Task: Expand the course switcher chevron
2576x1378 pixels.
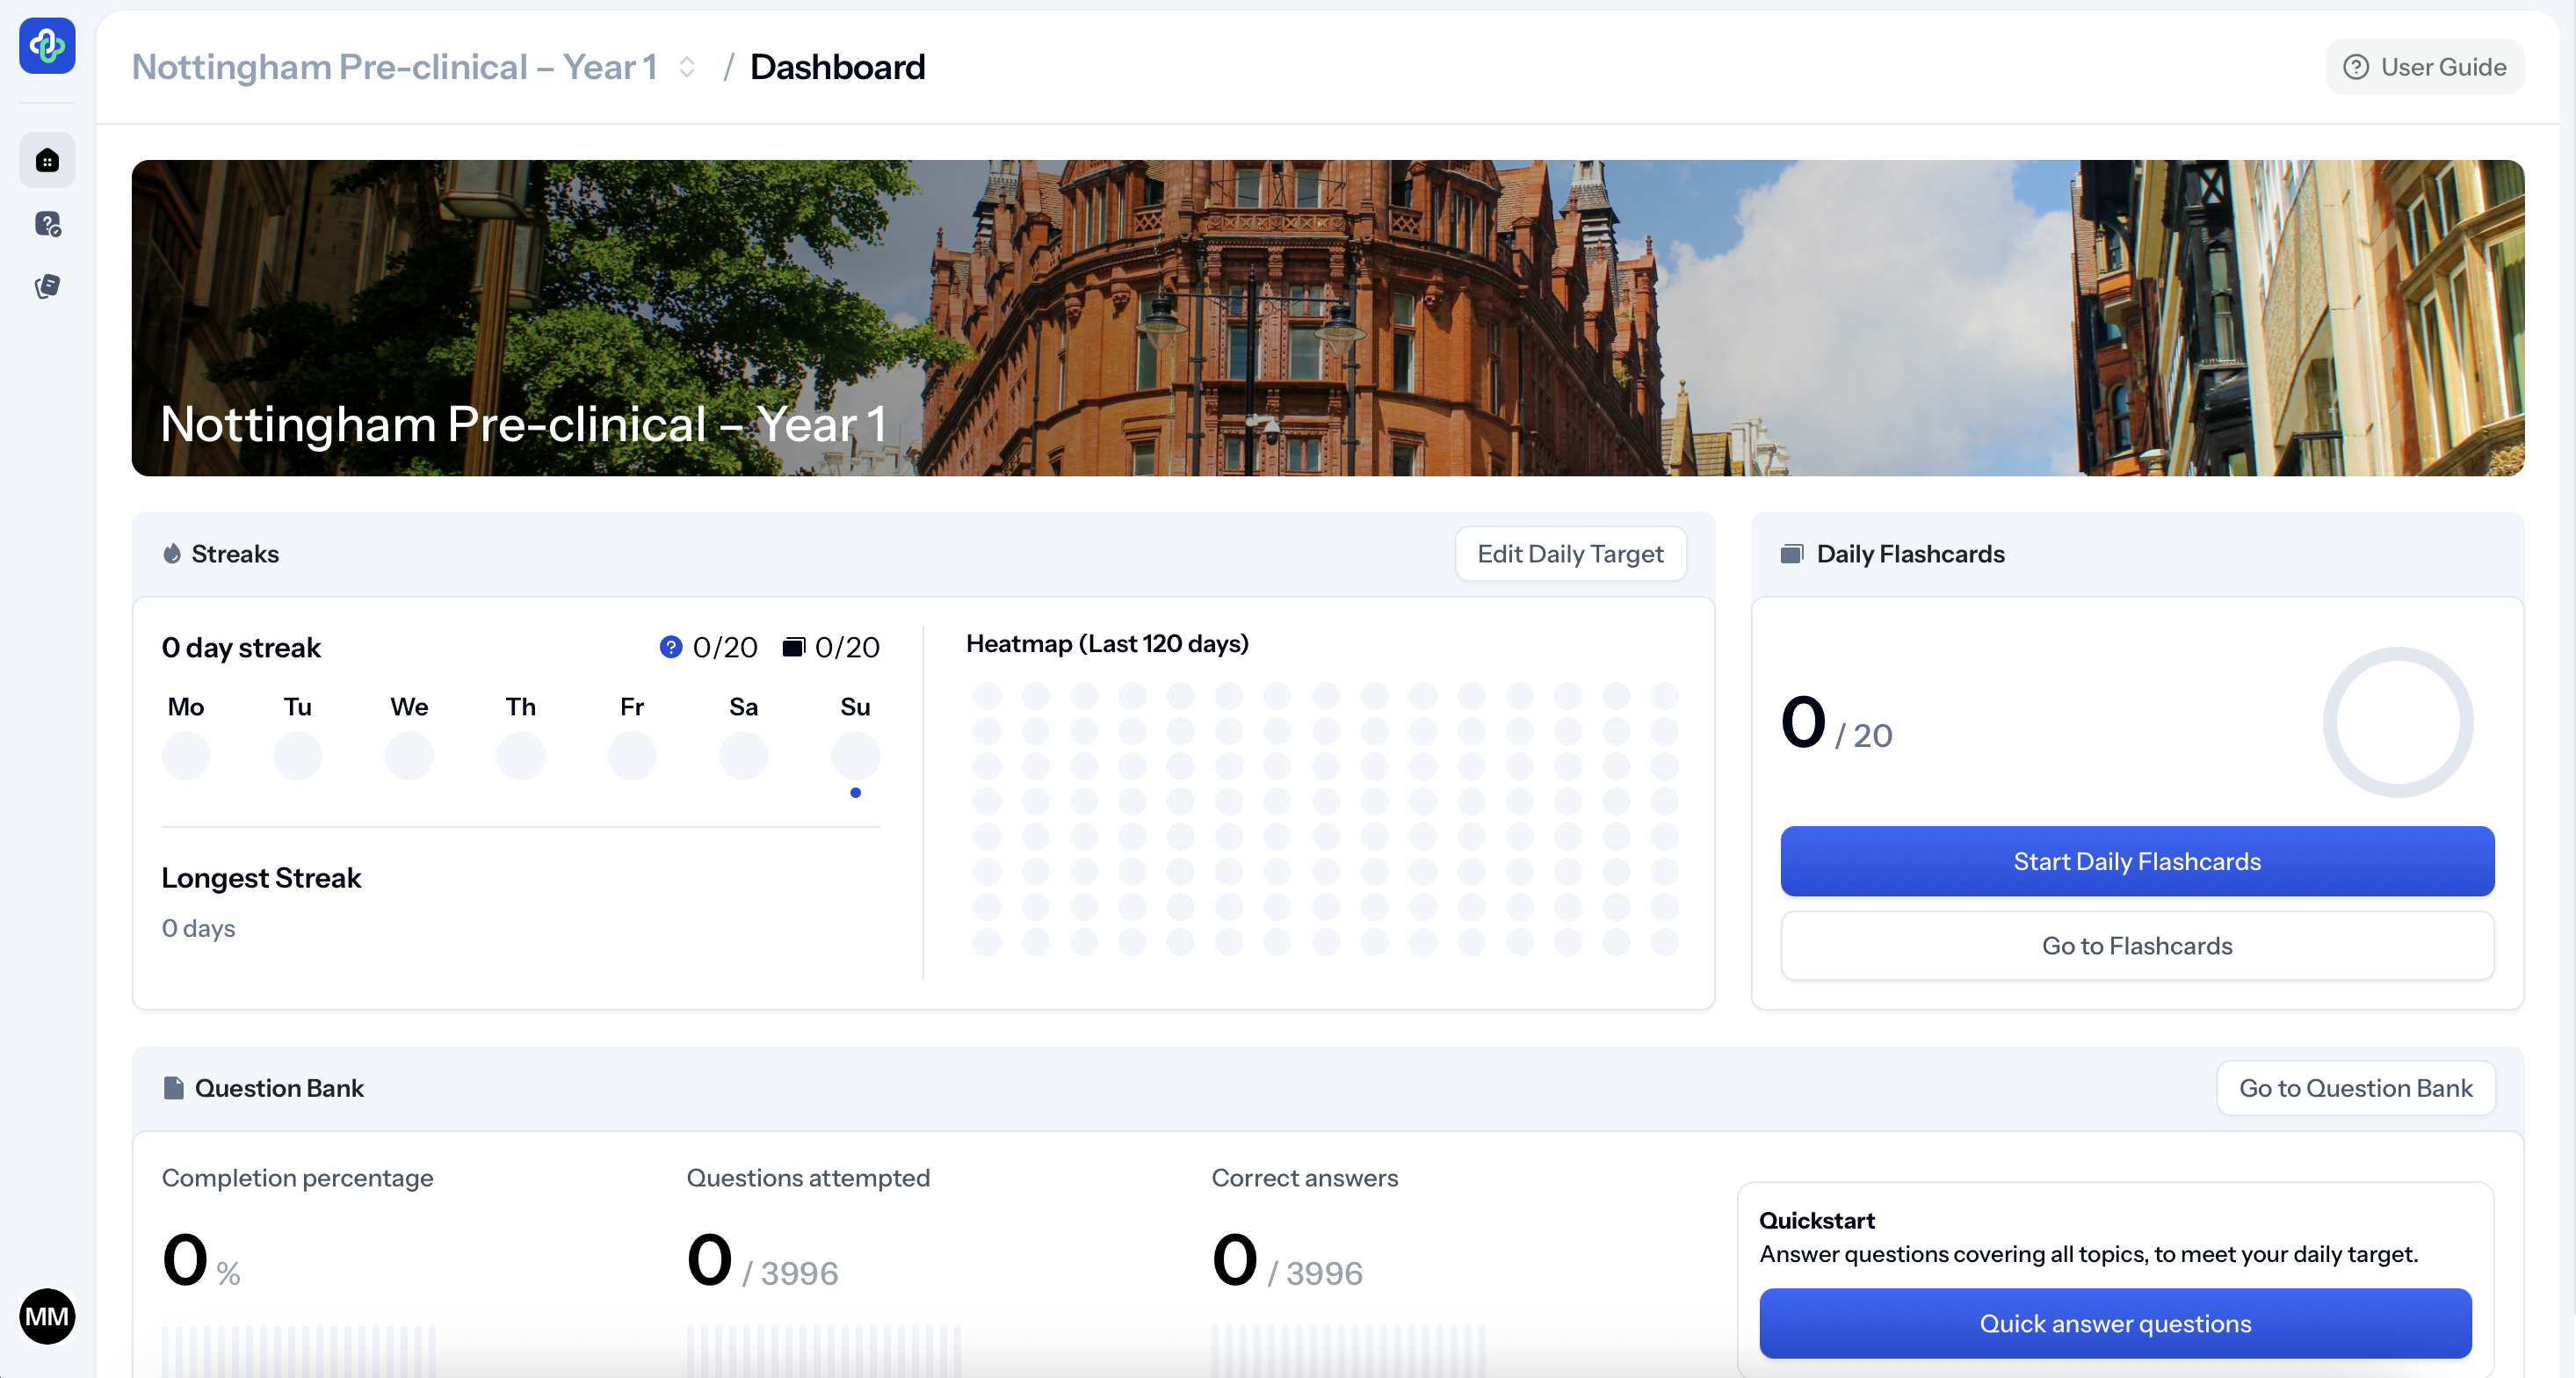Action: click(687, 67)
